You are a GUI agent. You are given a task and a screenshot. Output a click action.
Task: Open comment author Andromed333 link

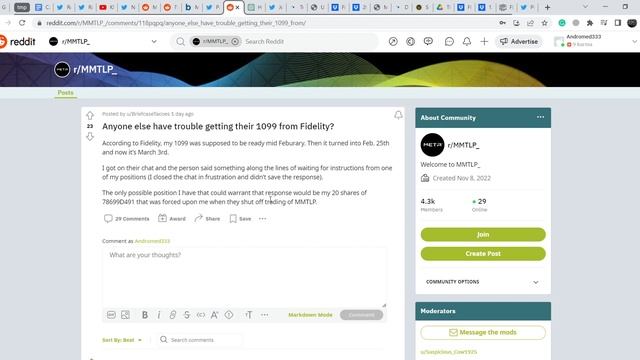click(152, 241)
